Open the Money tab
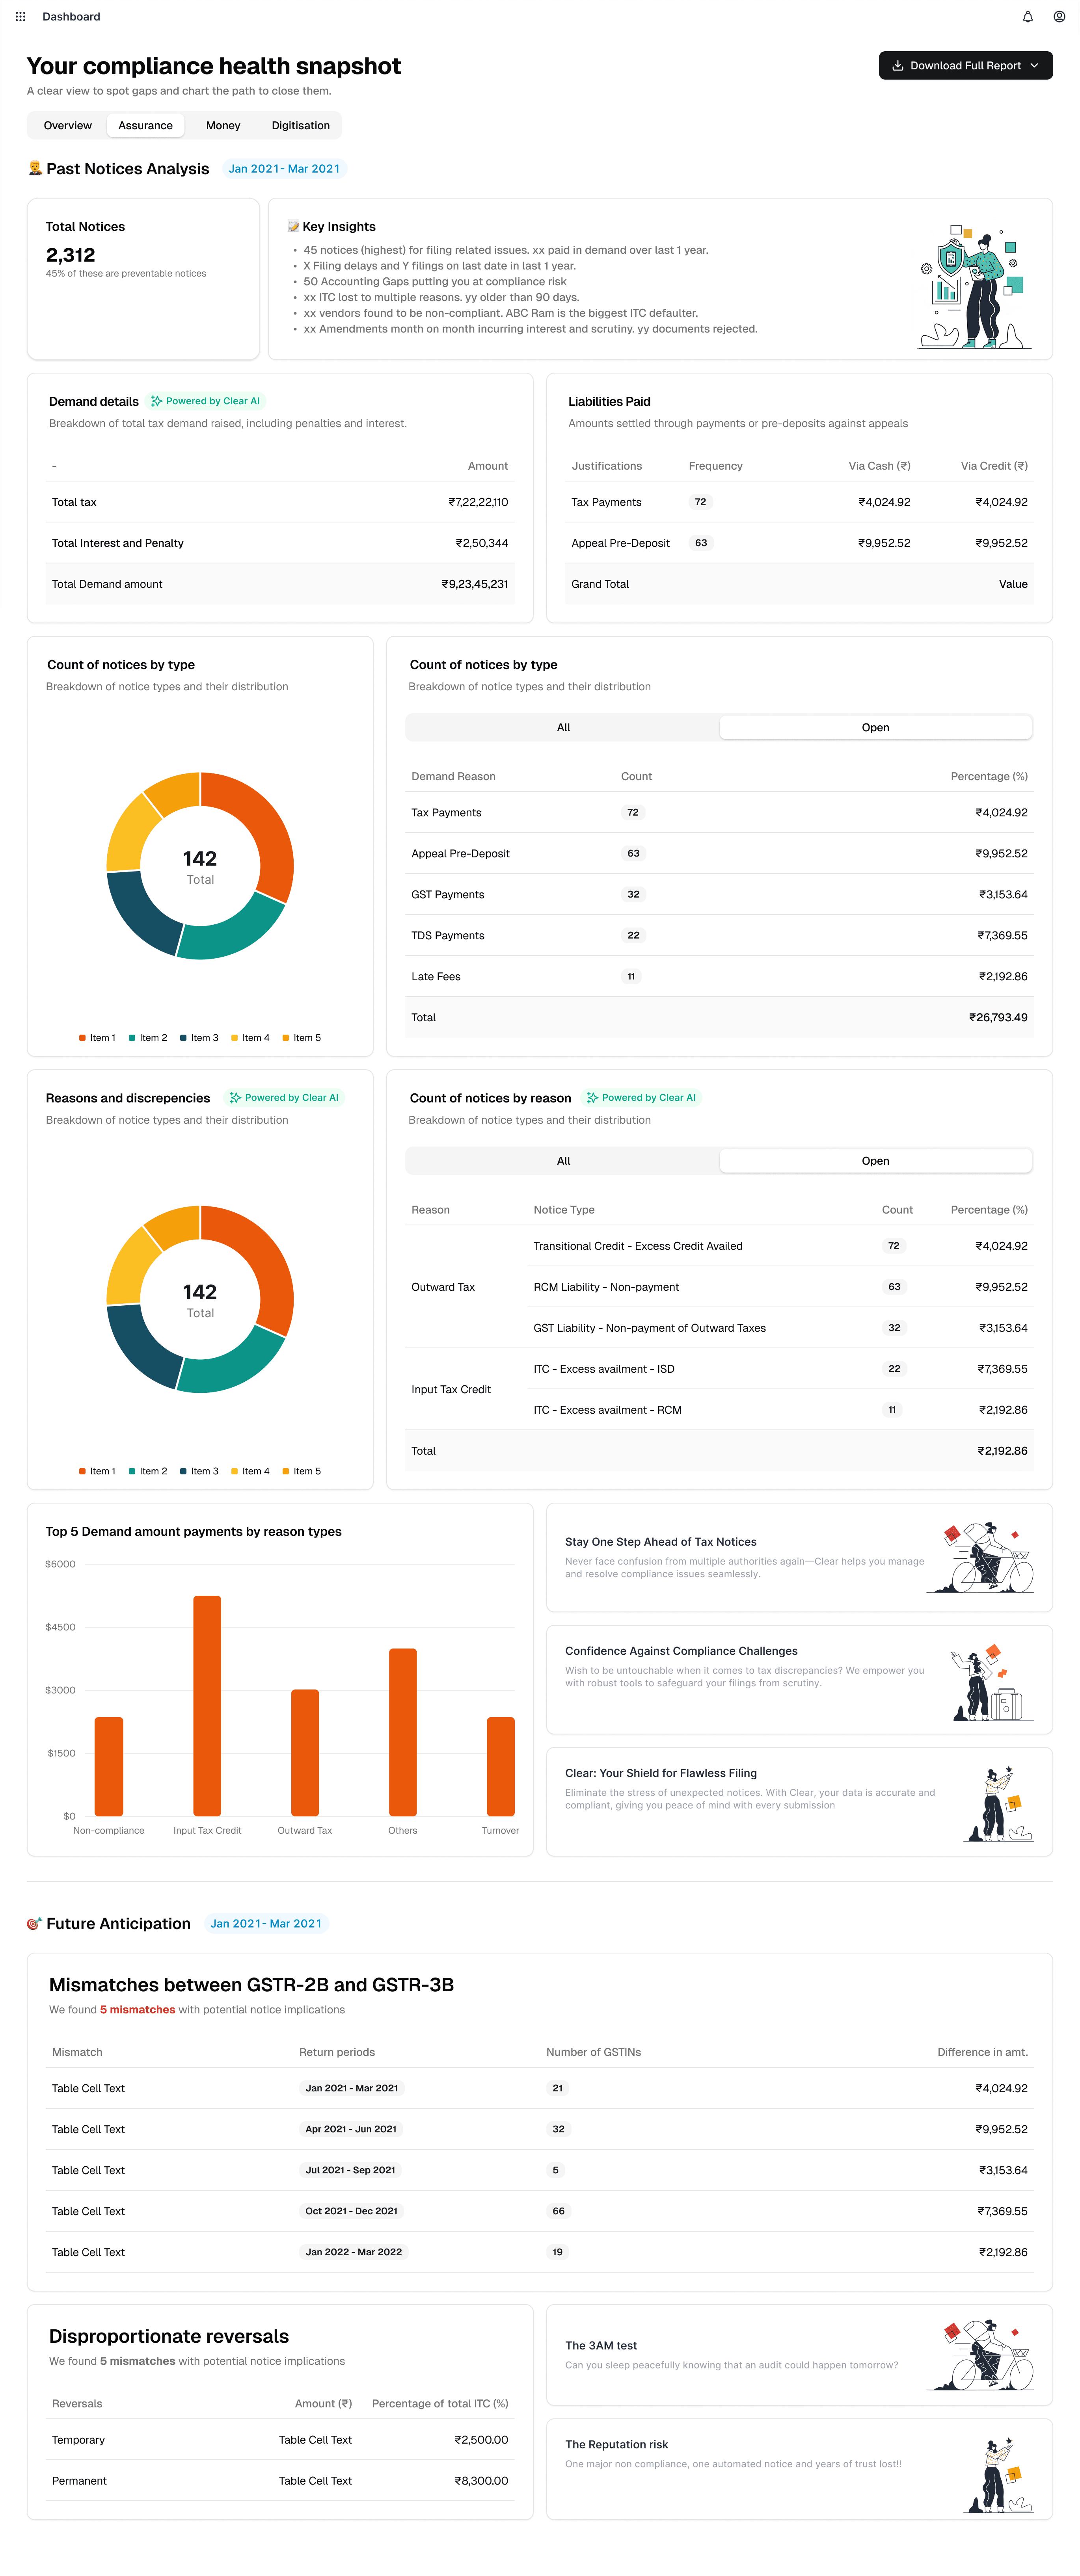 point(223,126)
